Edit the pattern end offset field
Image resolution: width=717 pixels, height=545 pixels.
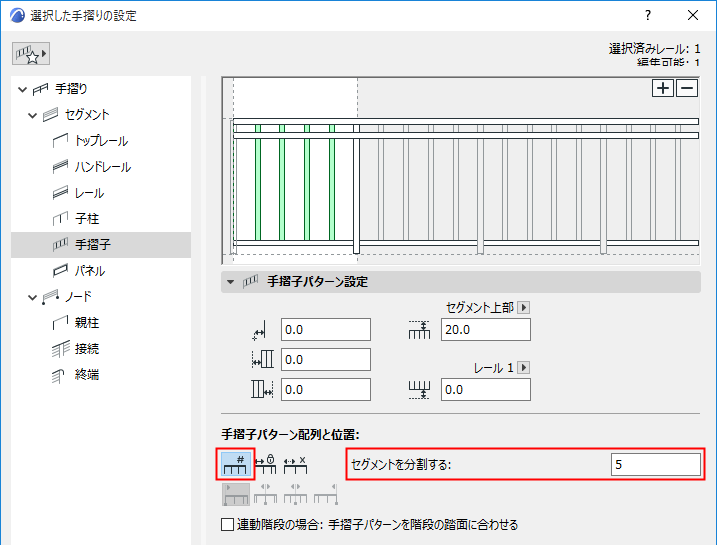click(x=326, y=390)
